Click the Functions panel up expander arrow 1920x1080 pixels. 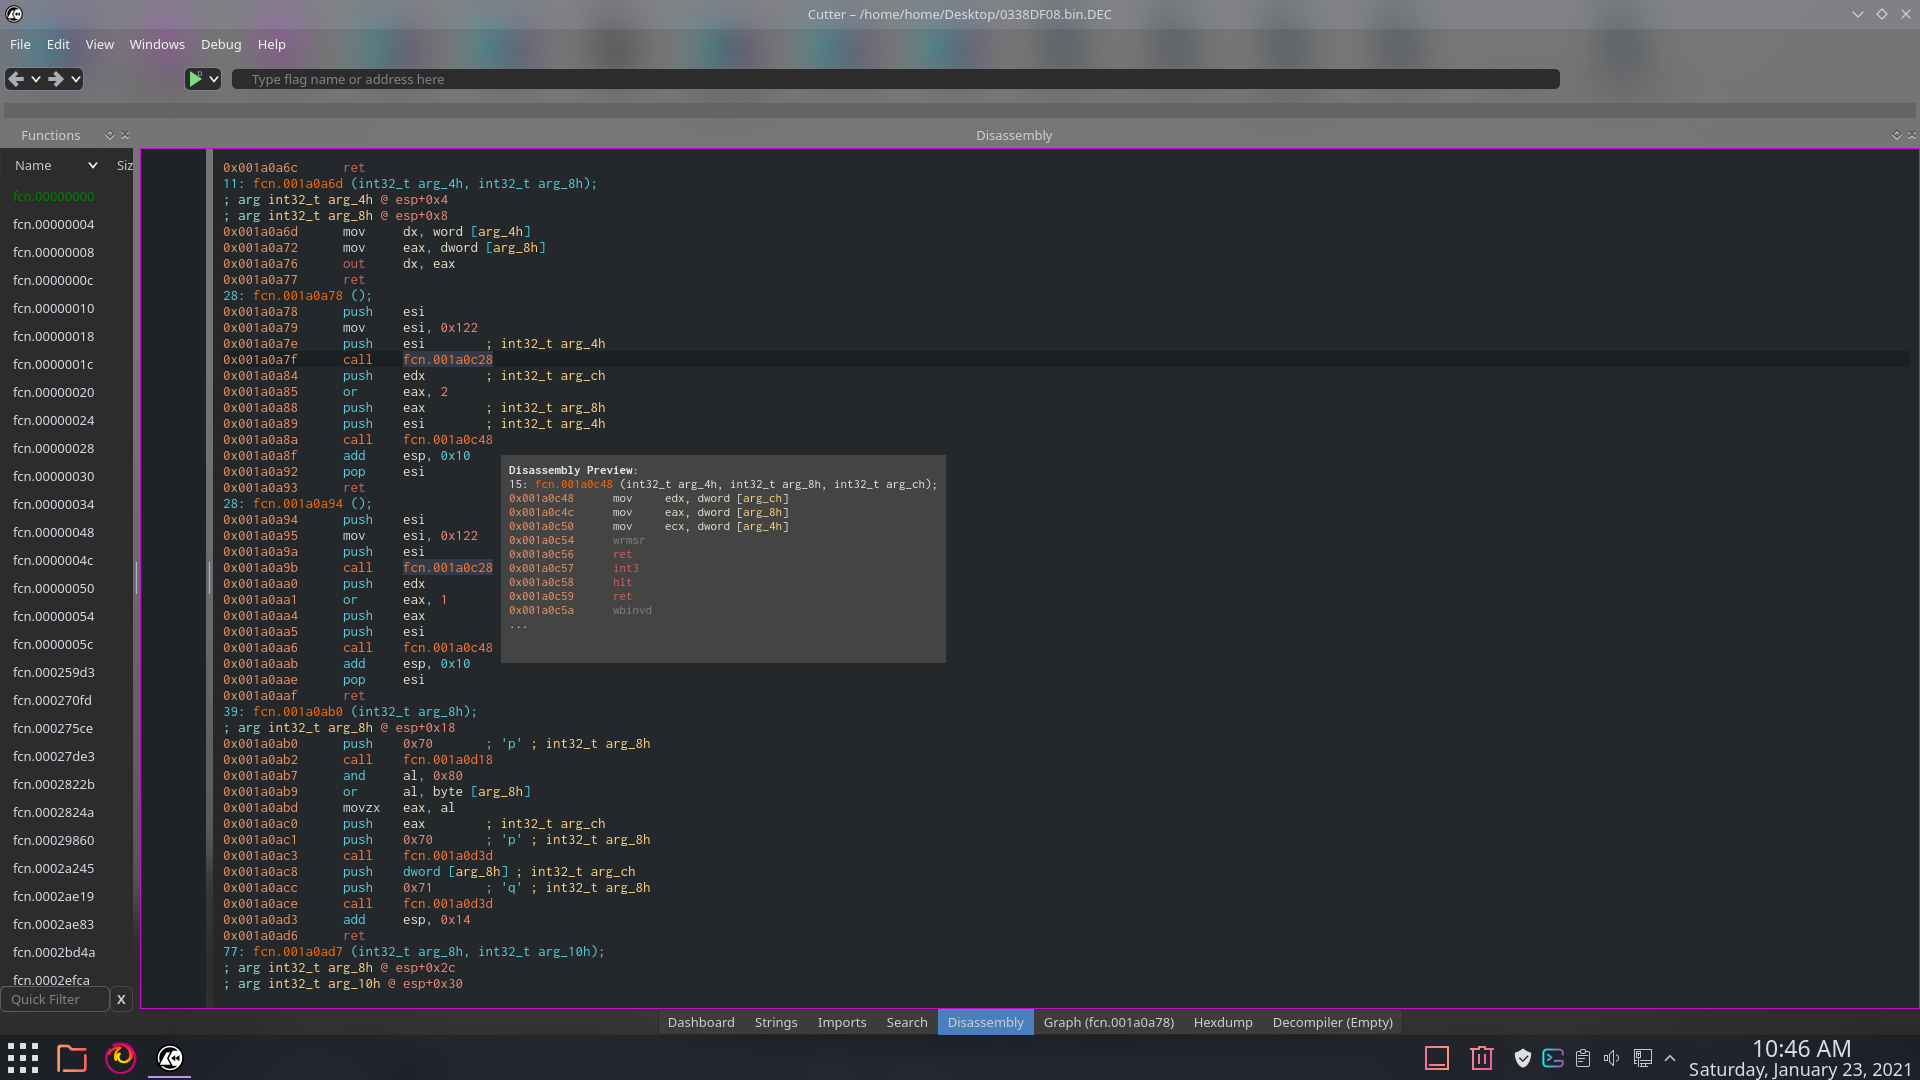click(109, 132)
